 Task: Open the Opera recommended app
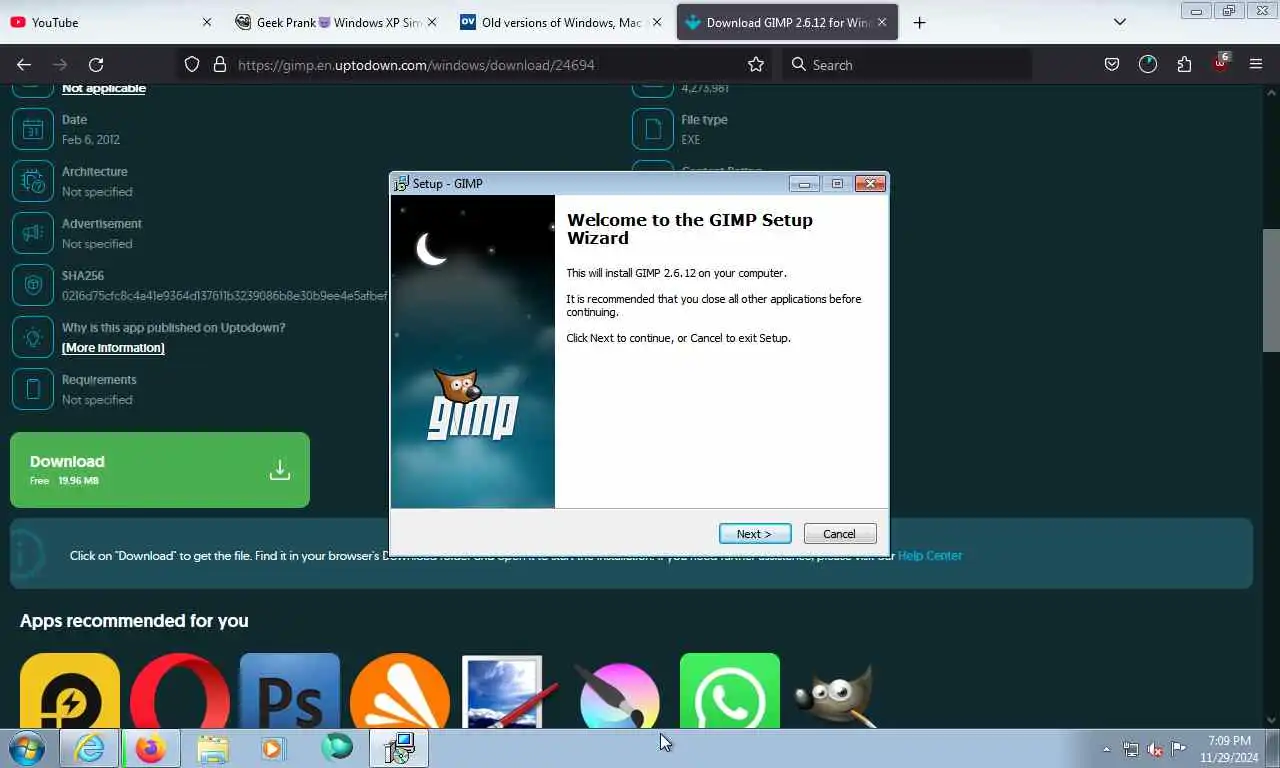coord(180,691)
